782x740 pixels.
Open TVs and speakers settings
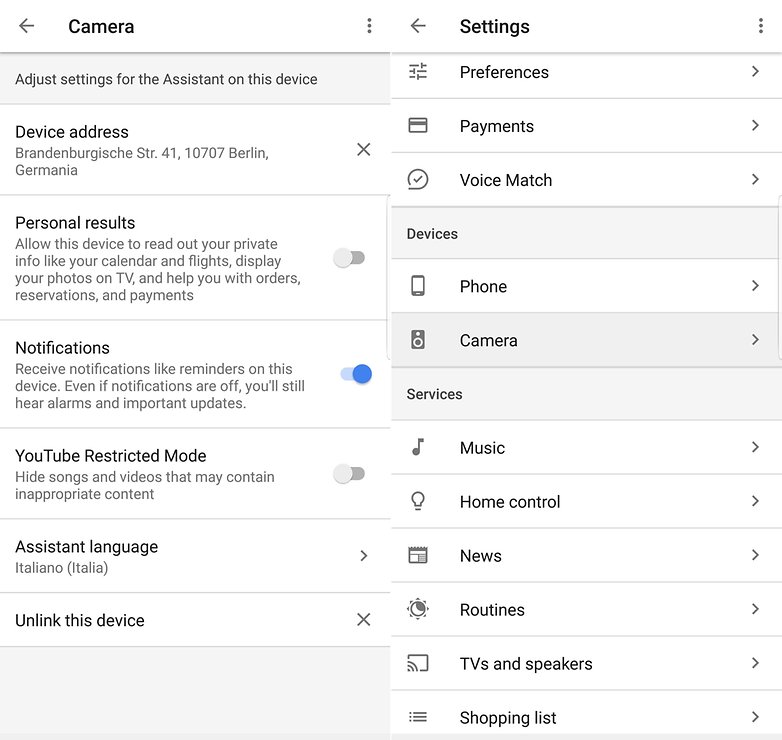coord(586,663)
